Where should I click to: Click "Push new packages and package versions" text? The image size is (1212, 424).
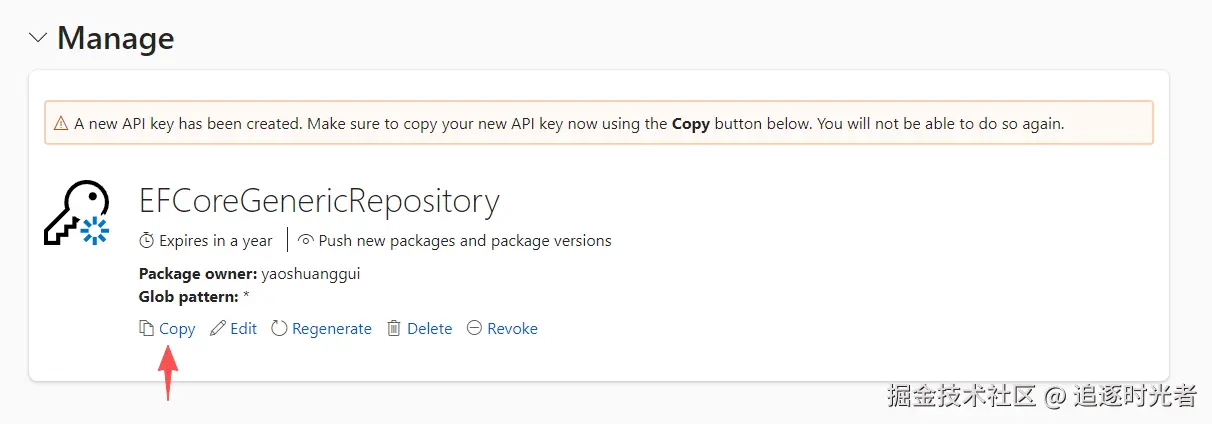tap(465, 241)
